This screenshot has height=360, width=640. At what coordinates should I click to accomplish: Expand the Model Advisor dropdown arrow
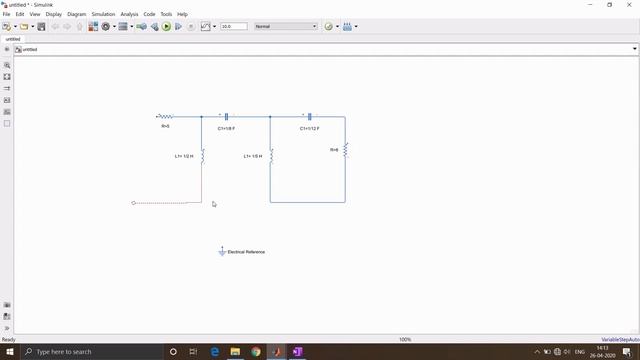pyautogui.click(x=337, y=27)
